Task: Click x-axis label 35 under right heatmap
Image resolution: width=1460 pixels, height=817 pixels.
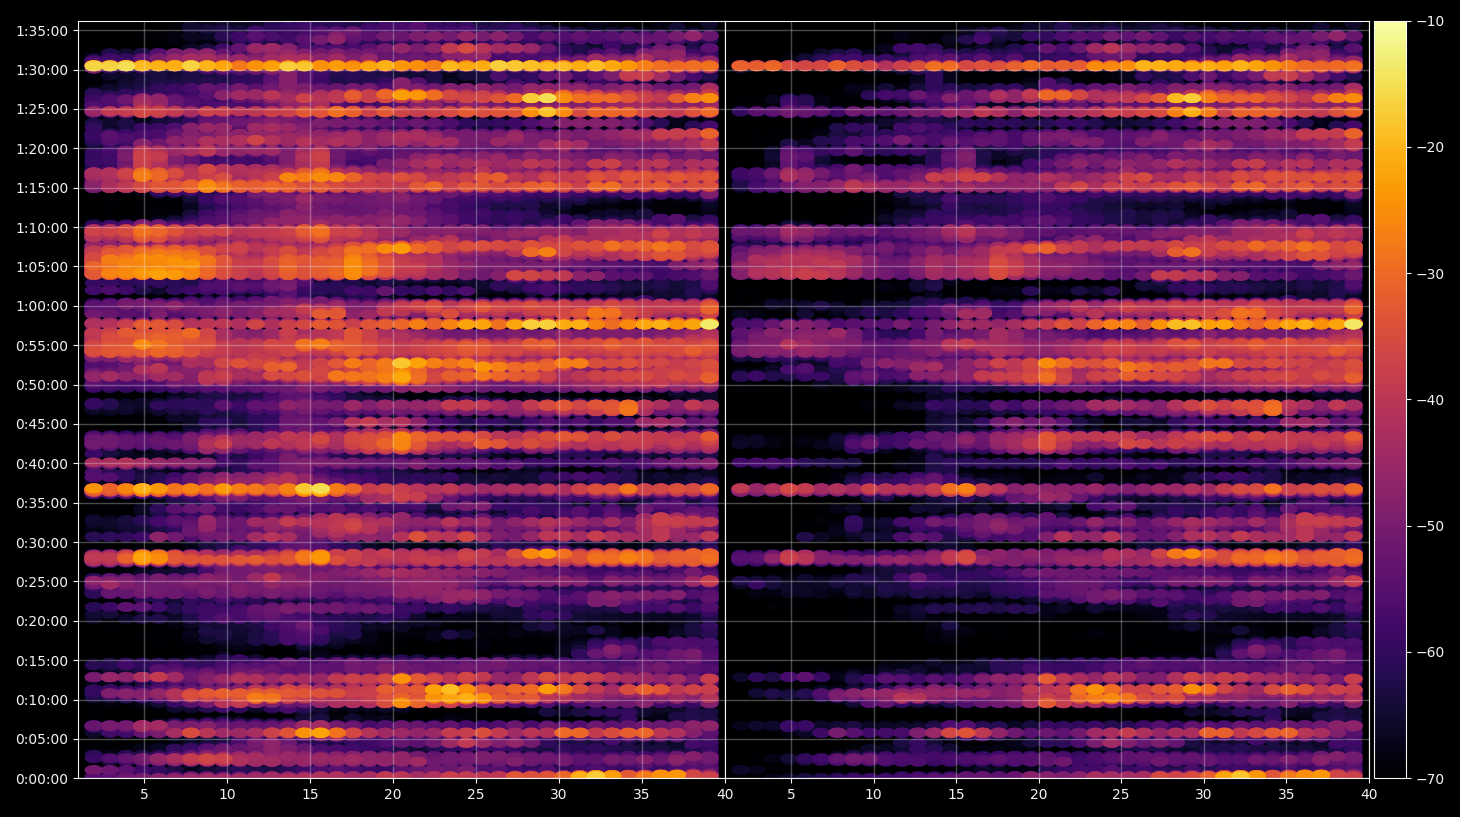Action: (1287, 795)
